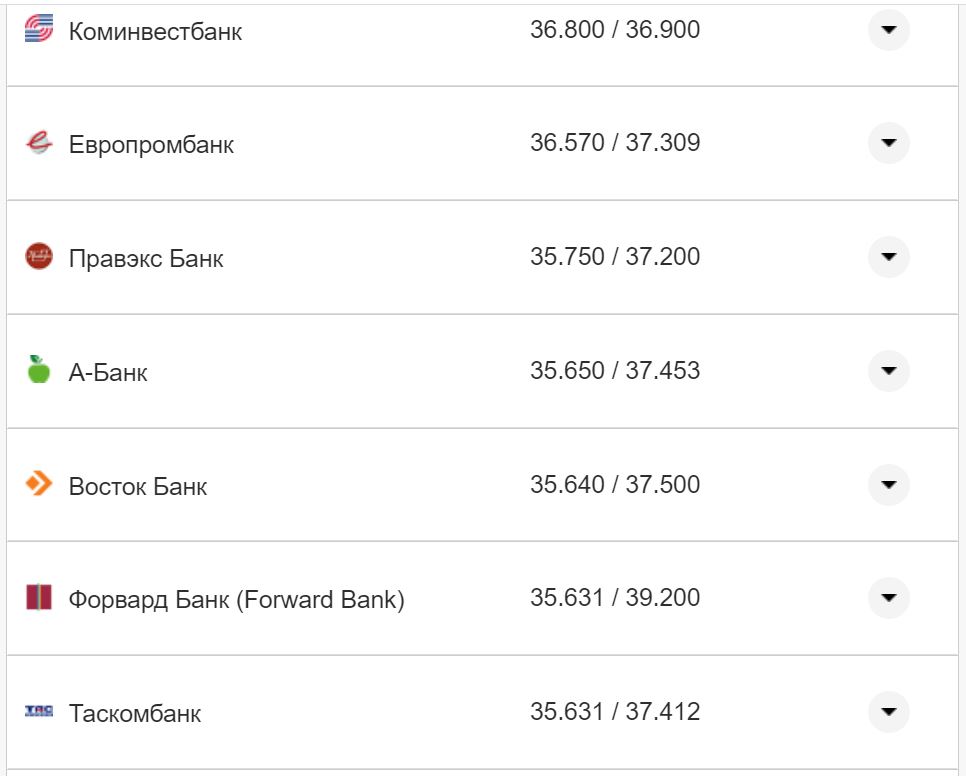966x776 pixels.
Task: Click the green apple А-Банк icon
Action: (x=38, y=370)
